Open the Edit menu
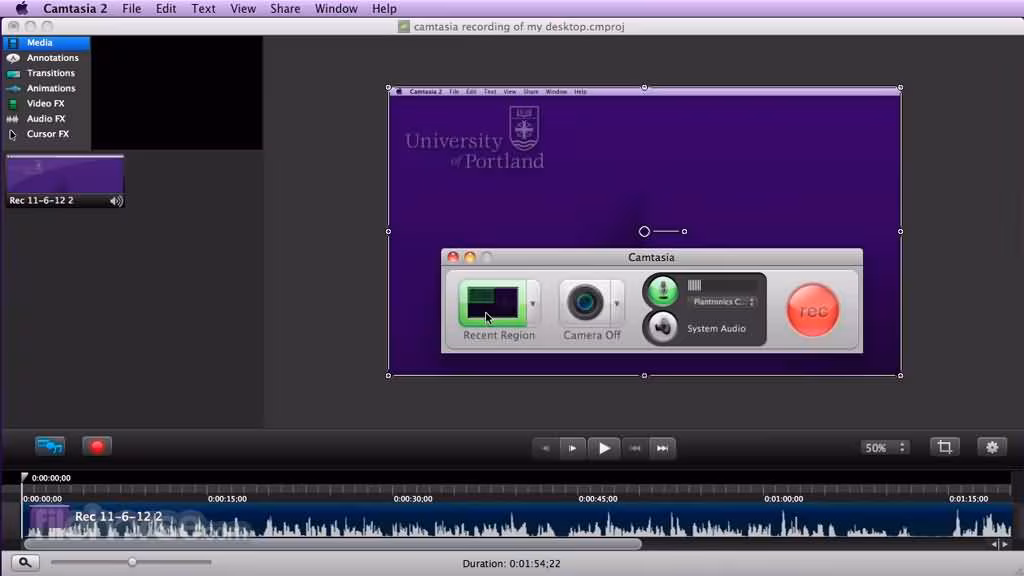The image size is (1024, 576). point(166,8)
